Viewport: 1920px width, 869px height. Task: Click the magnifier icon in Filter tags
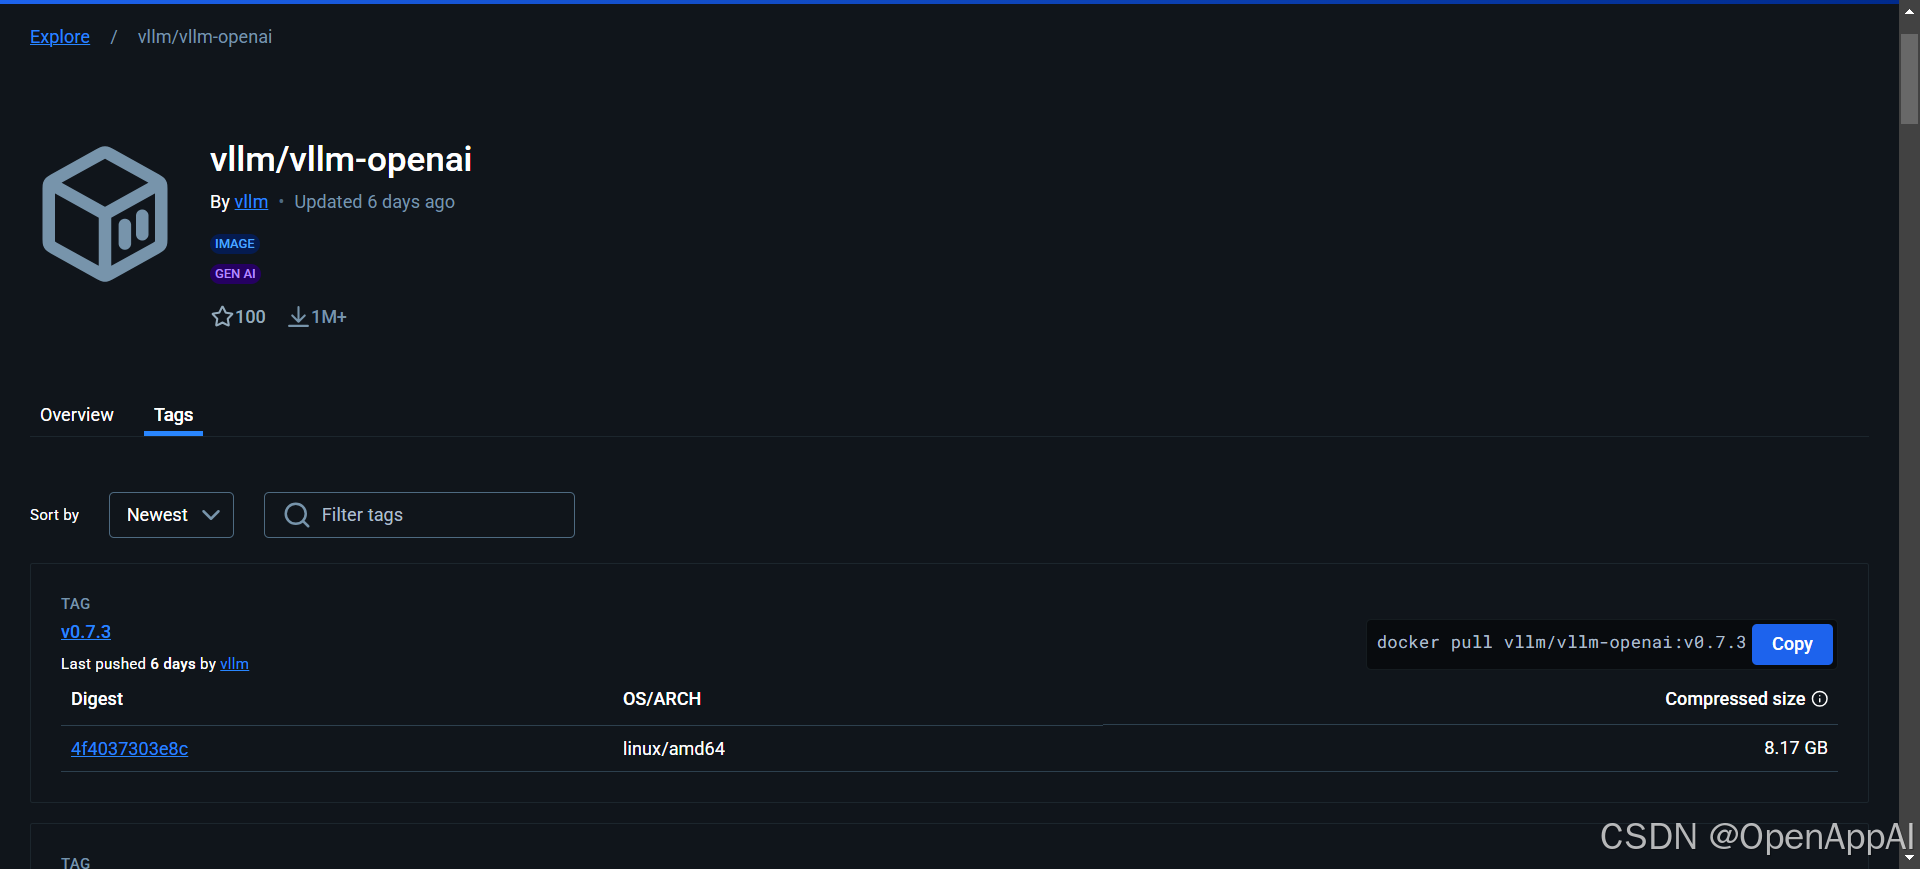point(297,515)
